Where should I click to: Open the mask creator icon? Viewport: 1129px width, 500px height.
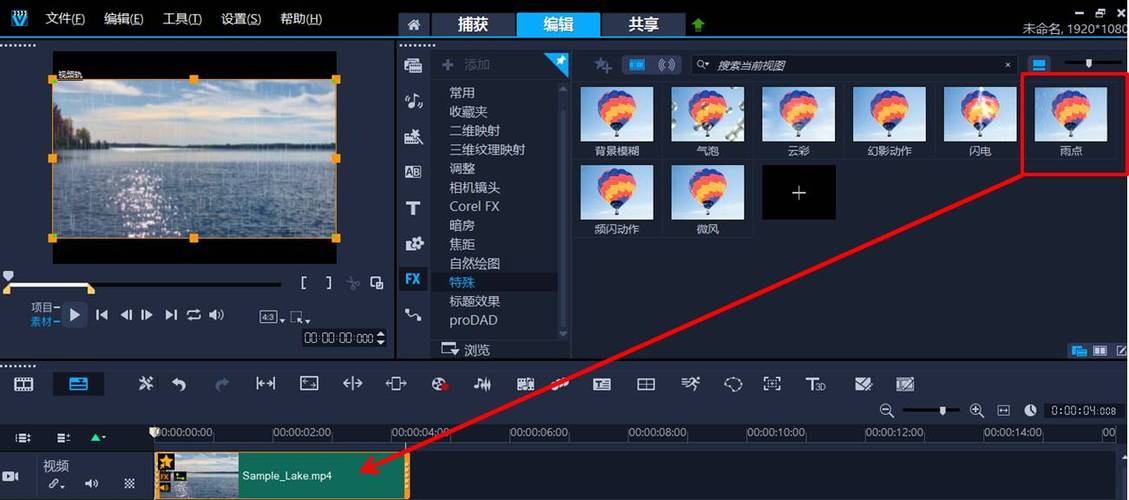733,384
